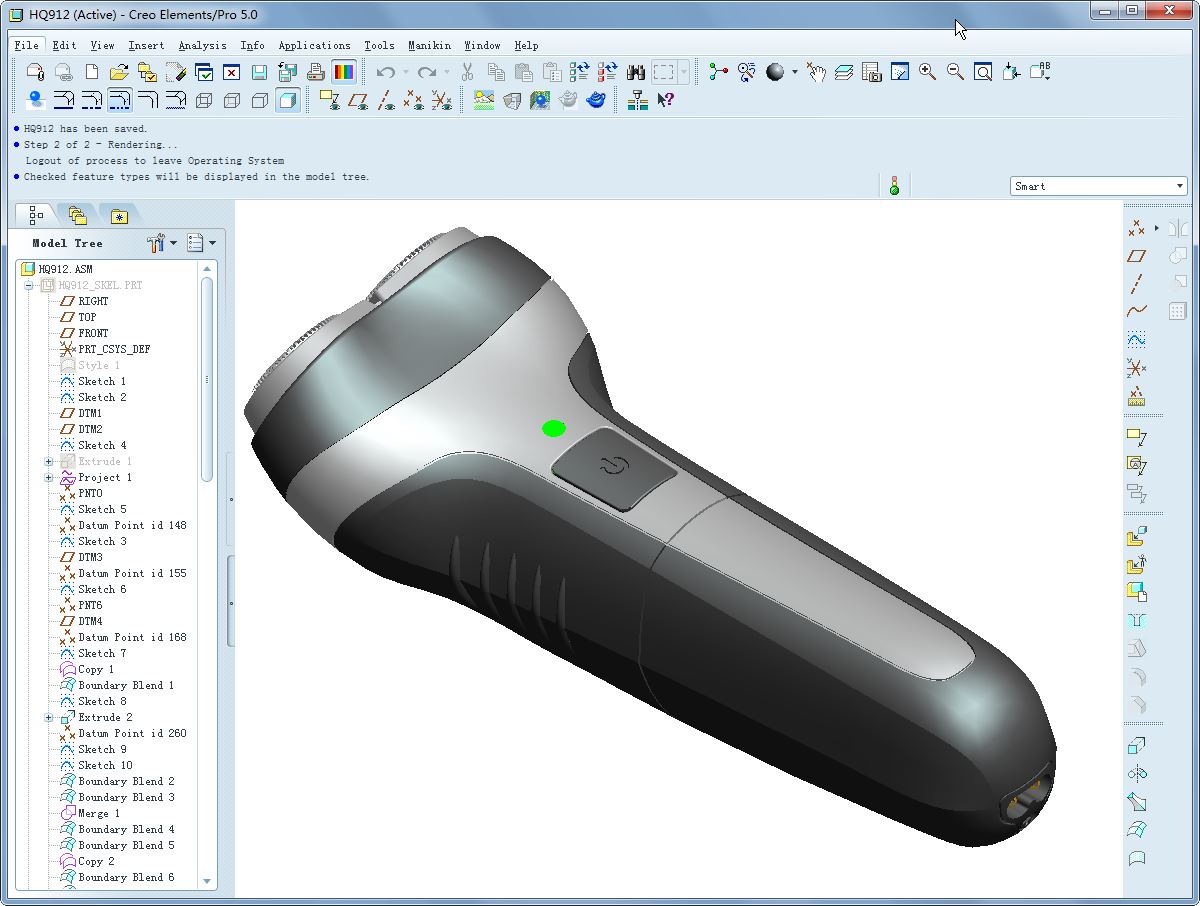Click the Undo arrow icon
The image size is (1200, 906).
tap(385, 72)
